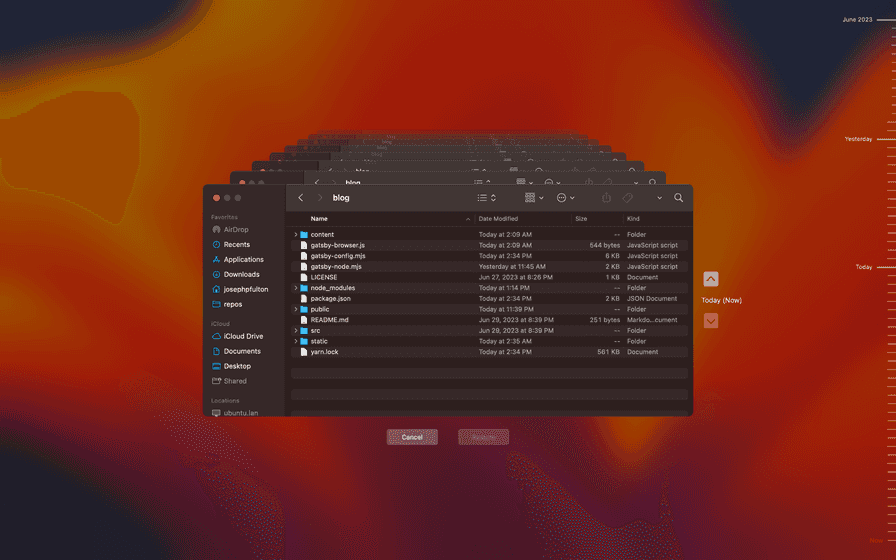Viewport: 896px width, 560px height.
Task: Jump to Yesterday on the timeline
Action: click(x=858, y=139)
